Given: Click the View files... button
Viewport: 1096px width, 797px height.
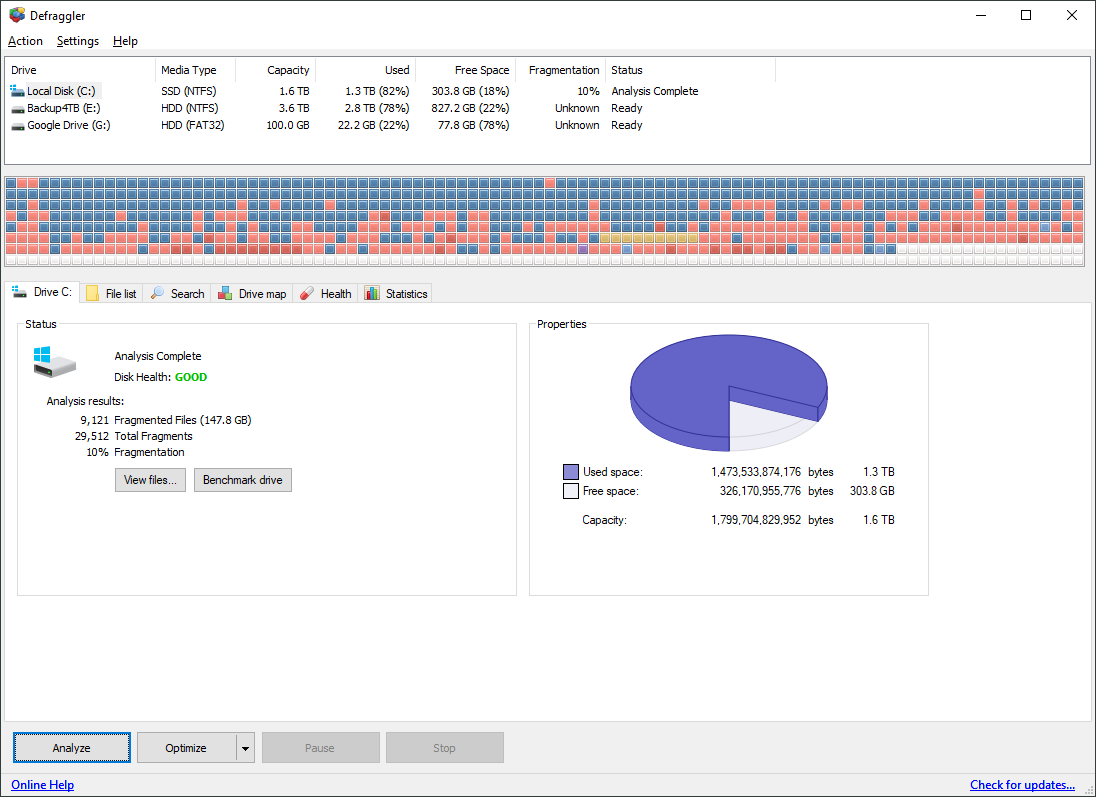Looking at the screenshot, I should (150, 480).
